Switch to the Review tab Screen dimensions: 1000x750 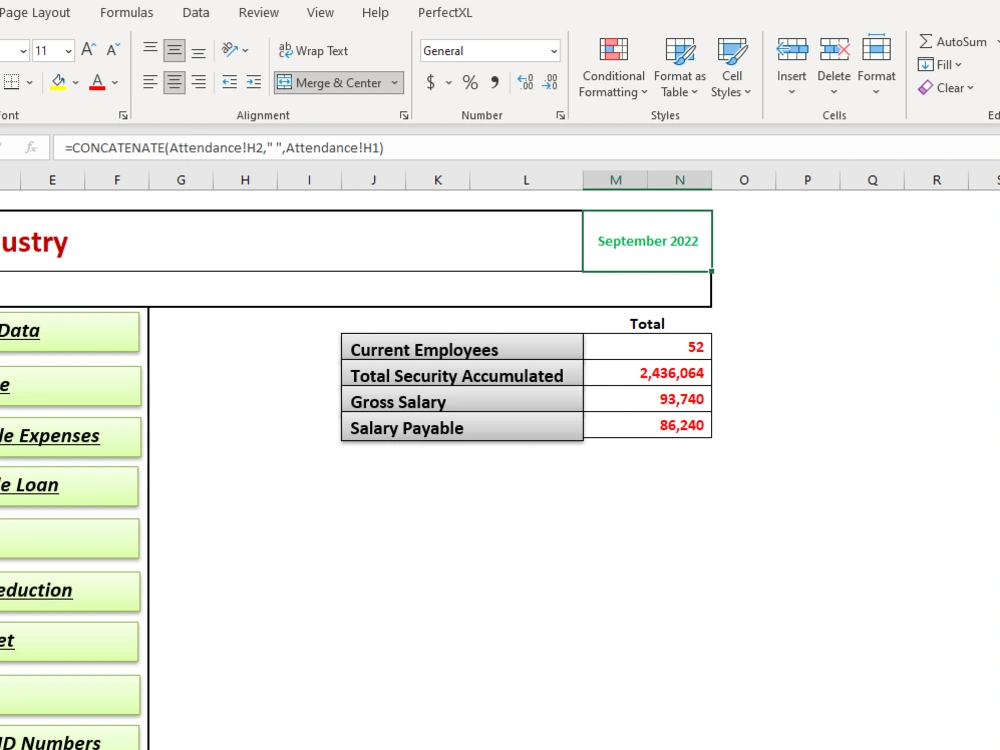258,13
